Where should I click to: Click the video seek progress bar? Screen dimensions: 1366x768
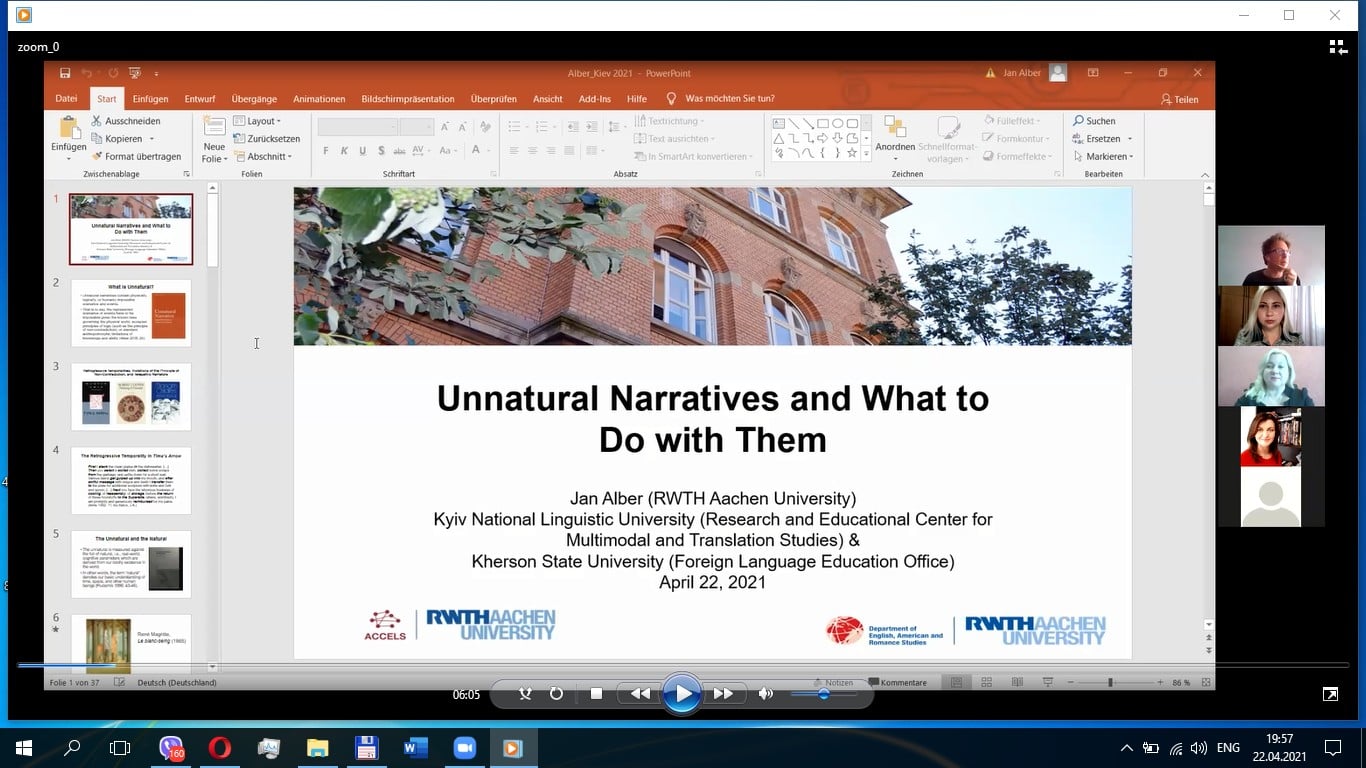pyautogui.click(x=683, y=665)
